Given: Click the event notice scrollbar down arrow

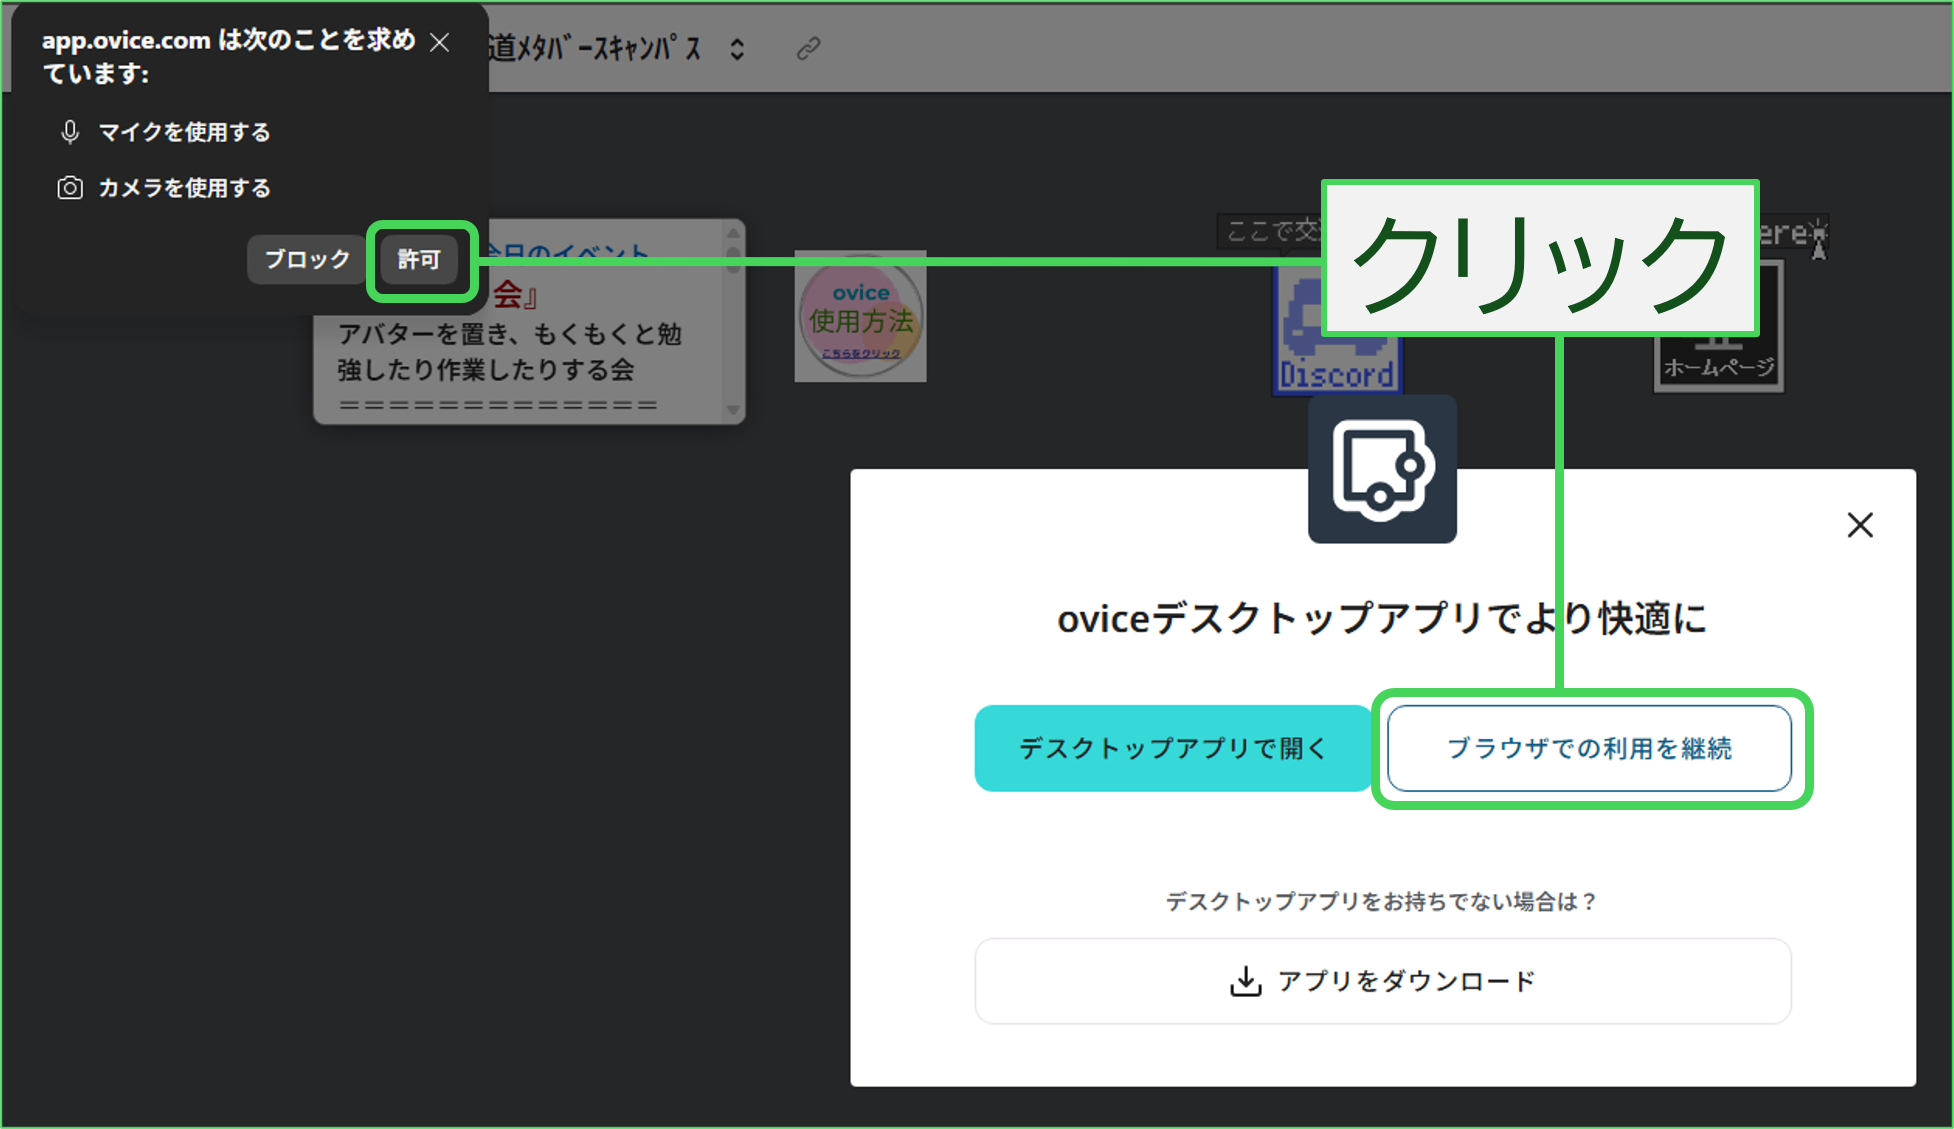Looking at the screenshot, I should coord(733,410).
